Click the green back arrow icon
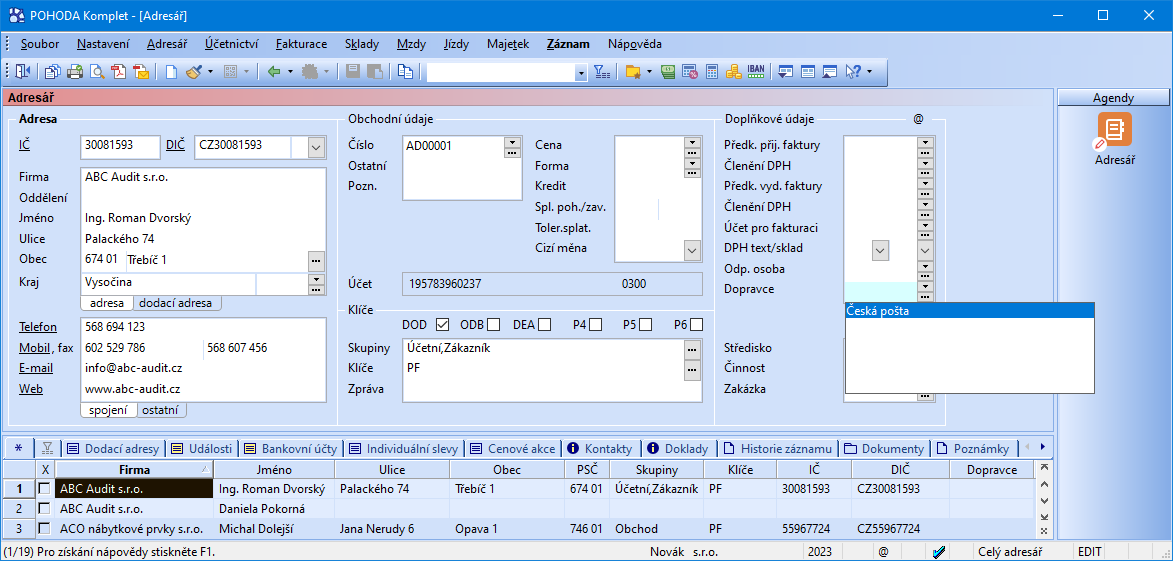Image resolution: width=1173 pixels, height=561 pixels. pyautogui.click(x=275, y=72)
